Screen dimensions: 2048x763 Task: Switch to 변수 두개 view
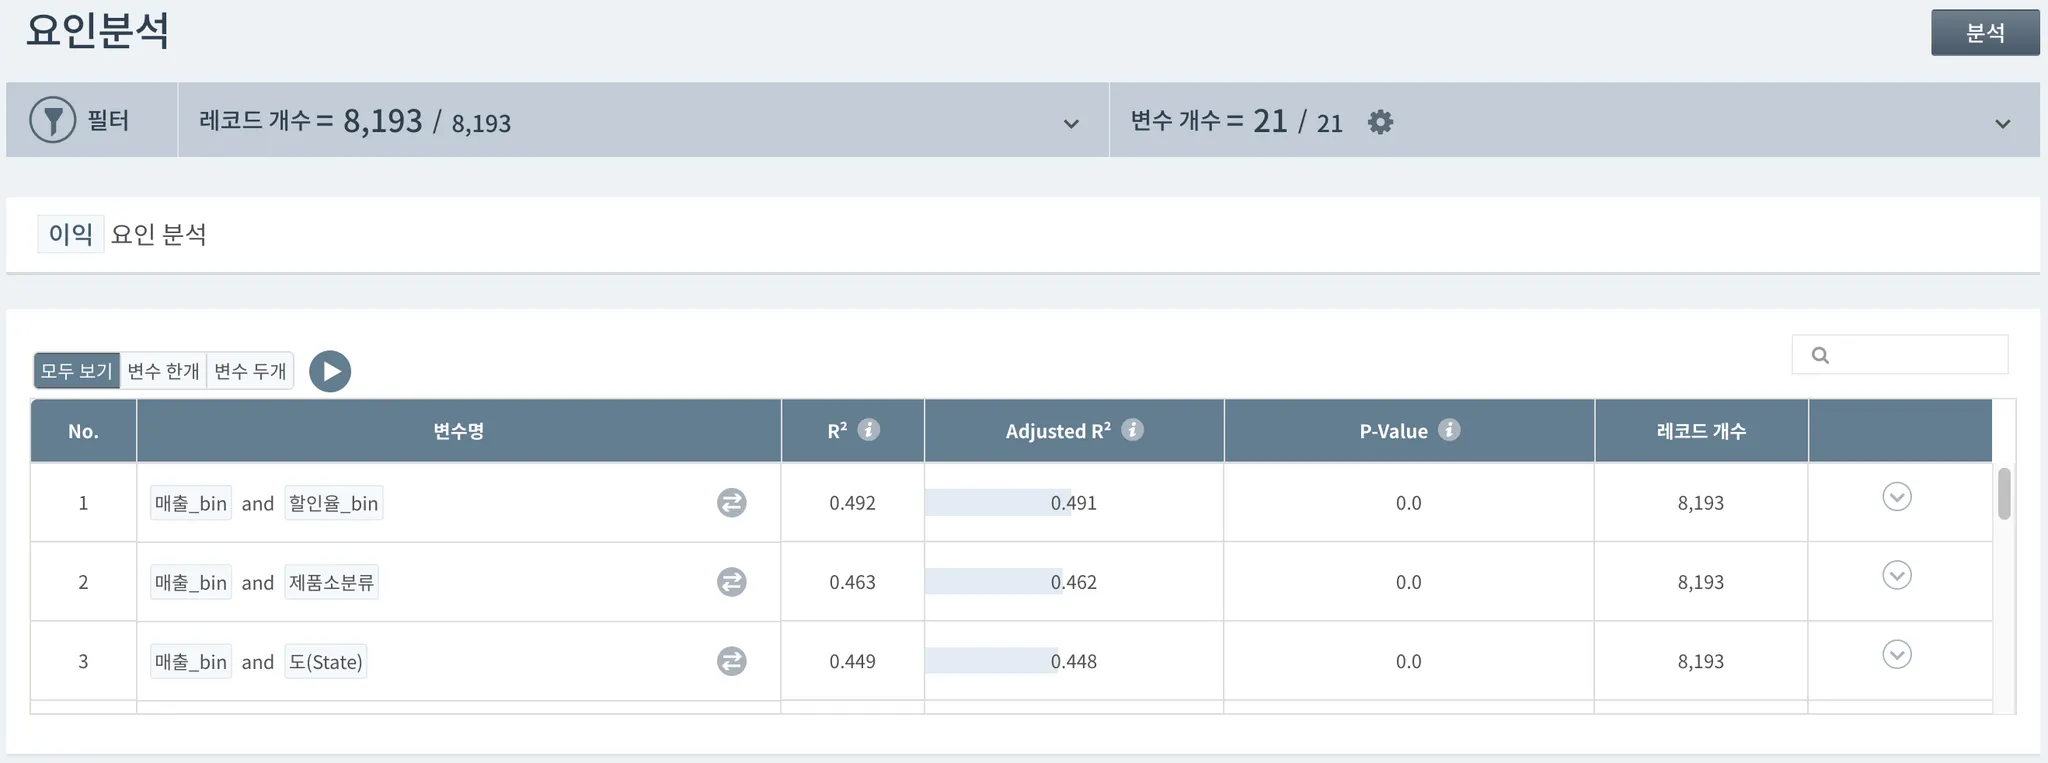tap(250, 371)
